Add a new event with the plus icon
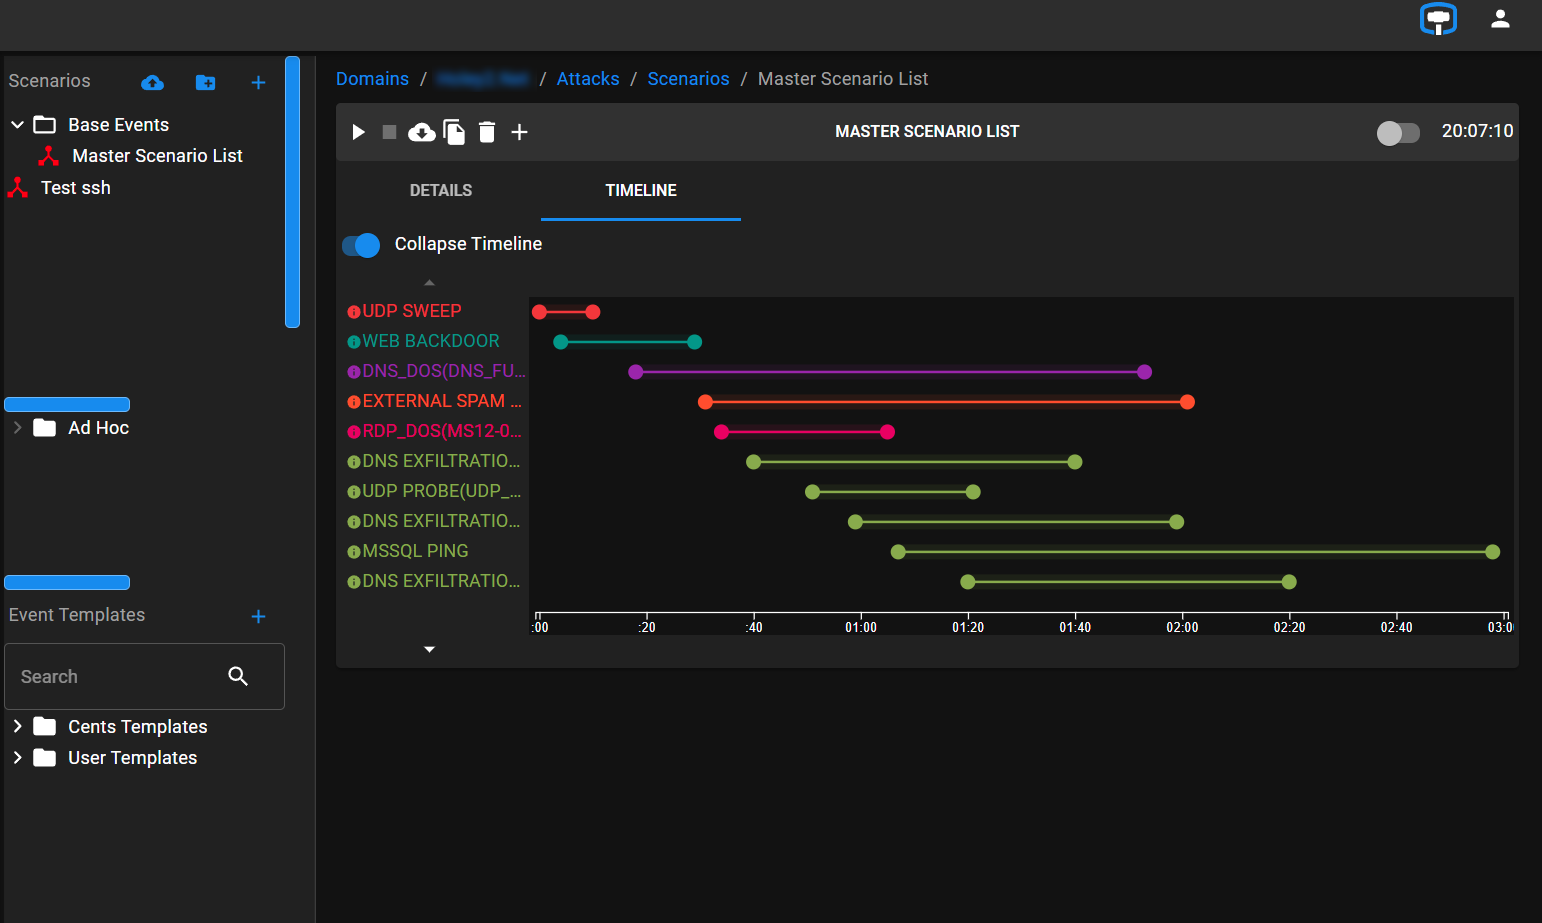The image size is (1542, 923). (519, 131)
